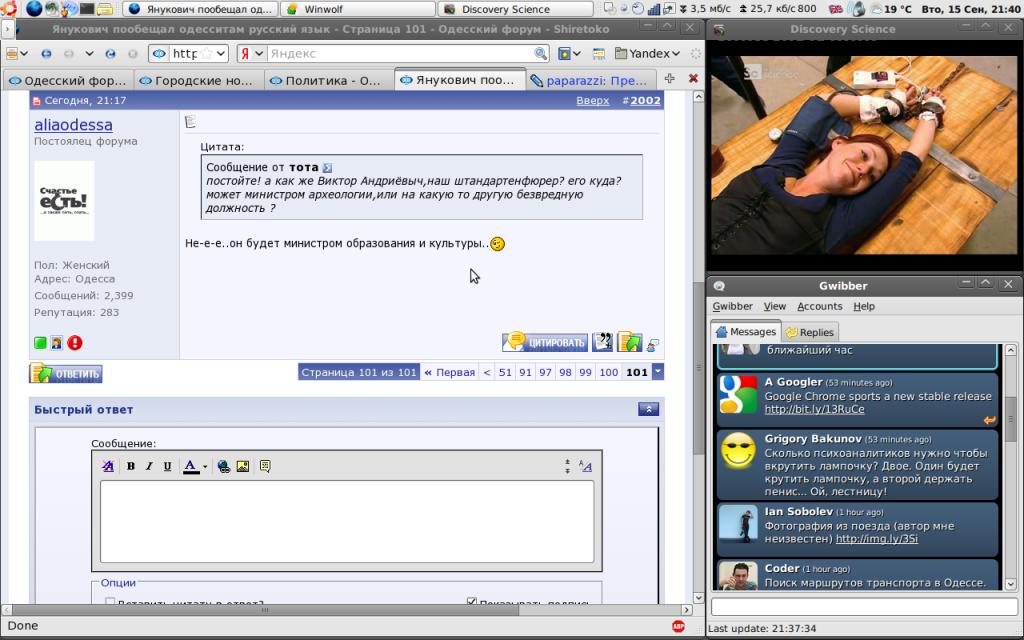Toggle bold in the quick reply editor
This screenshot has width=1024, height=640.
pyautogui.click(x=131, y=466)
